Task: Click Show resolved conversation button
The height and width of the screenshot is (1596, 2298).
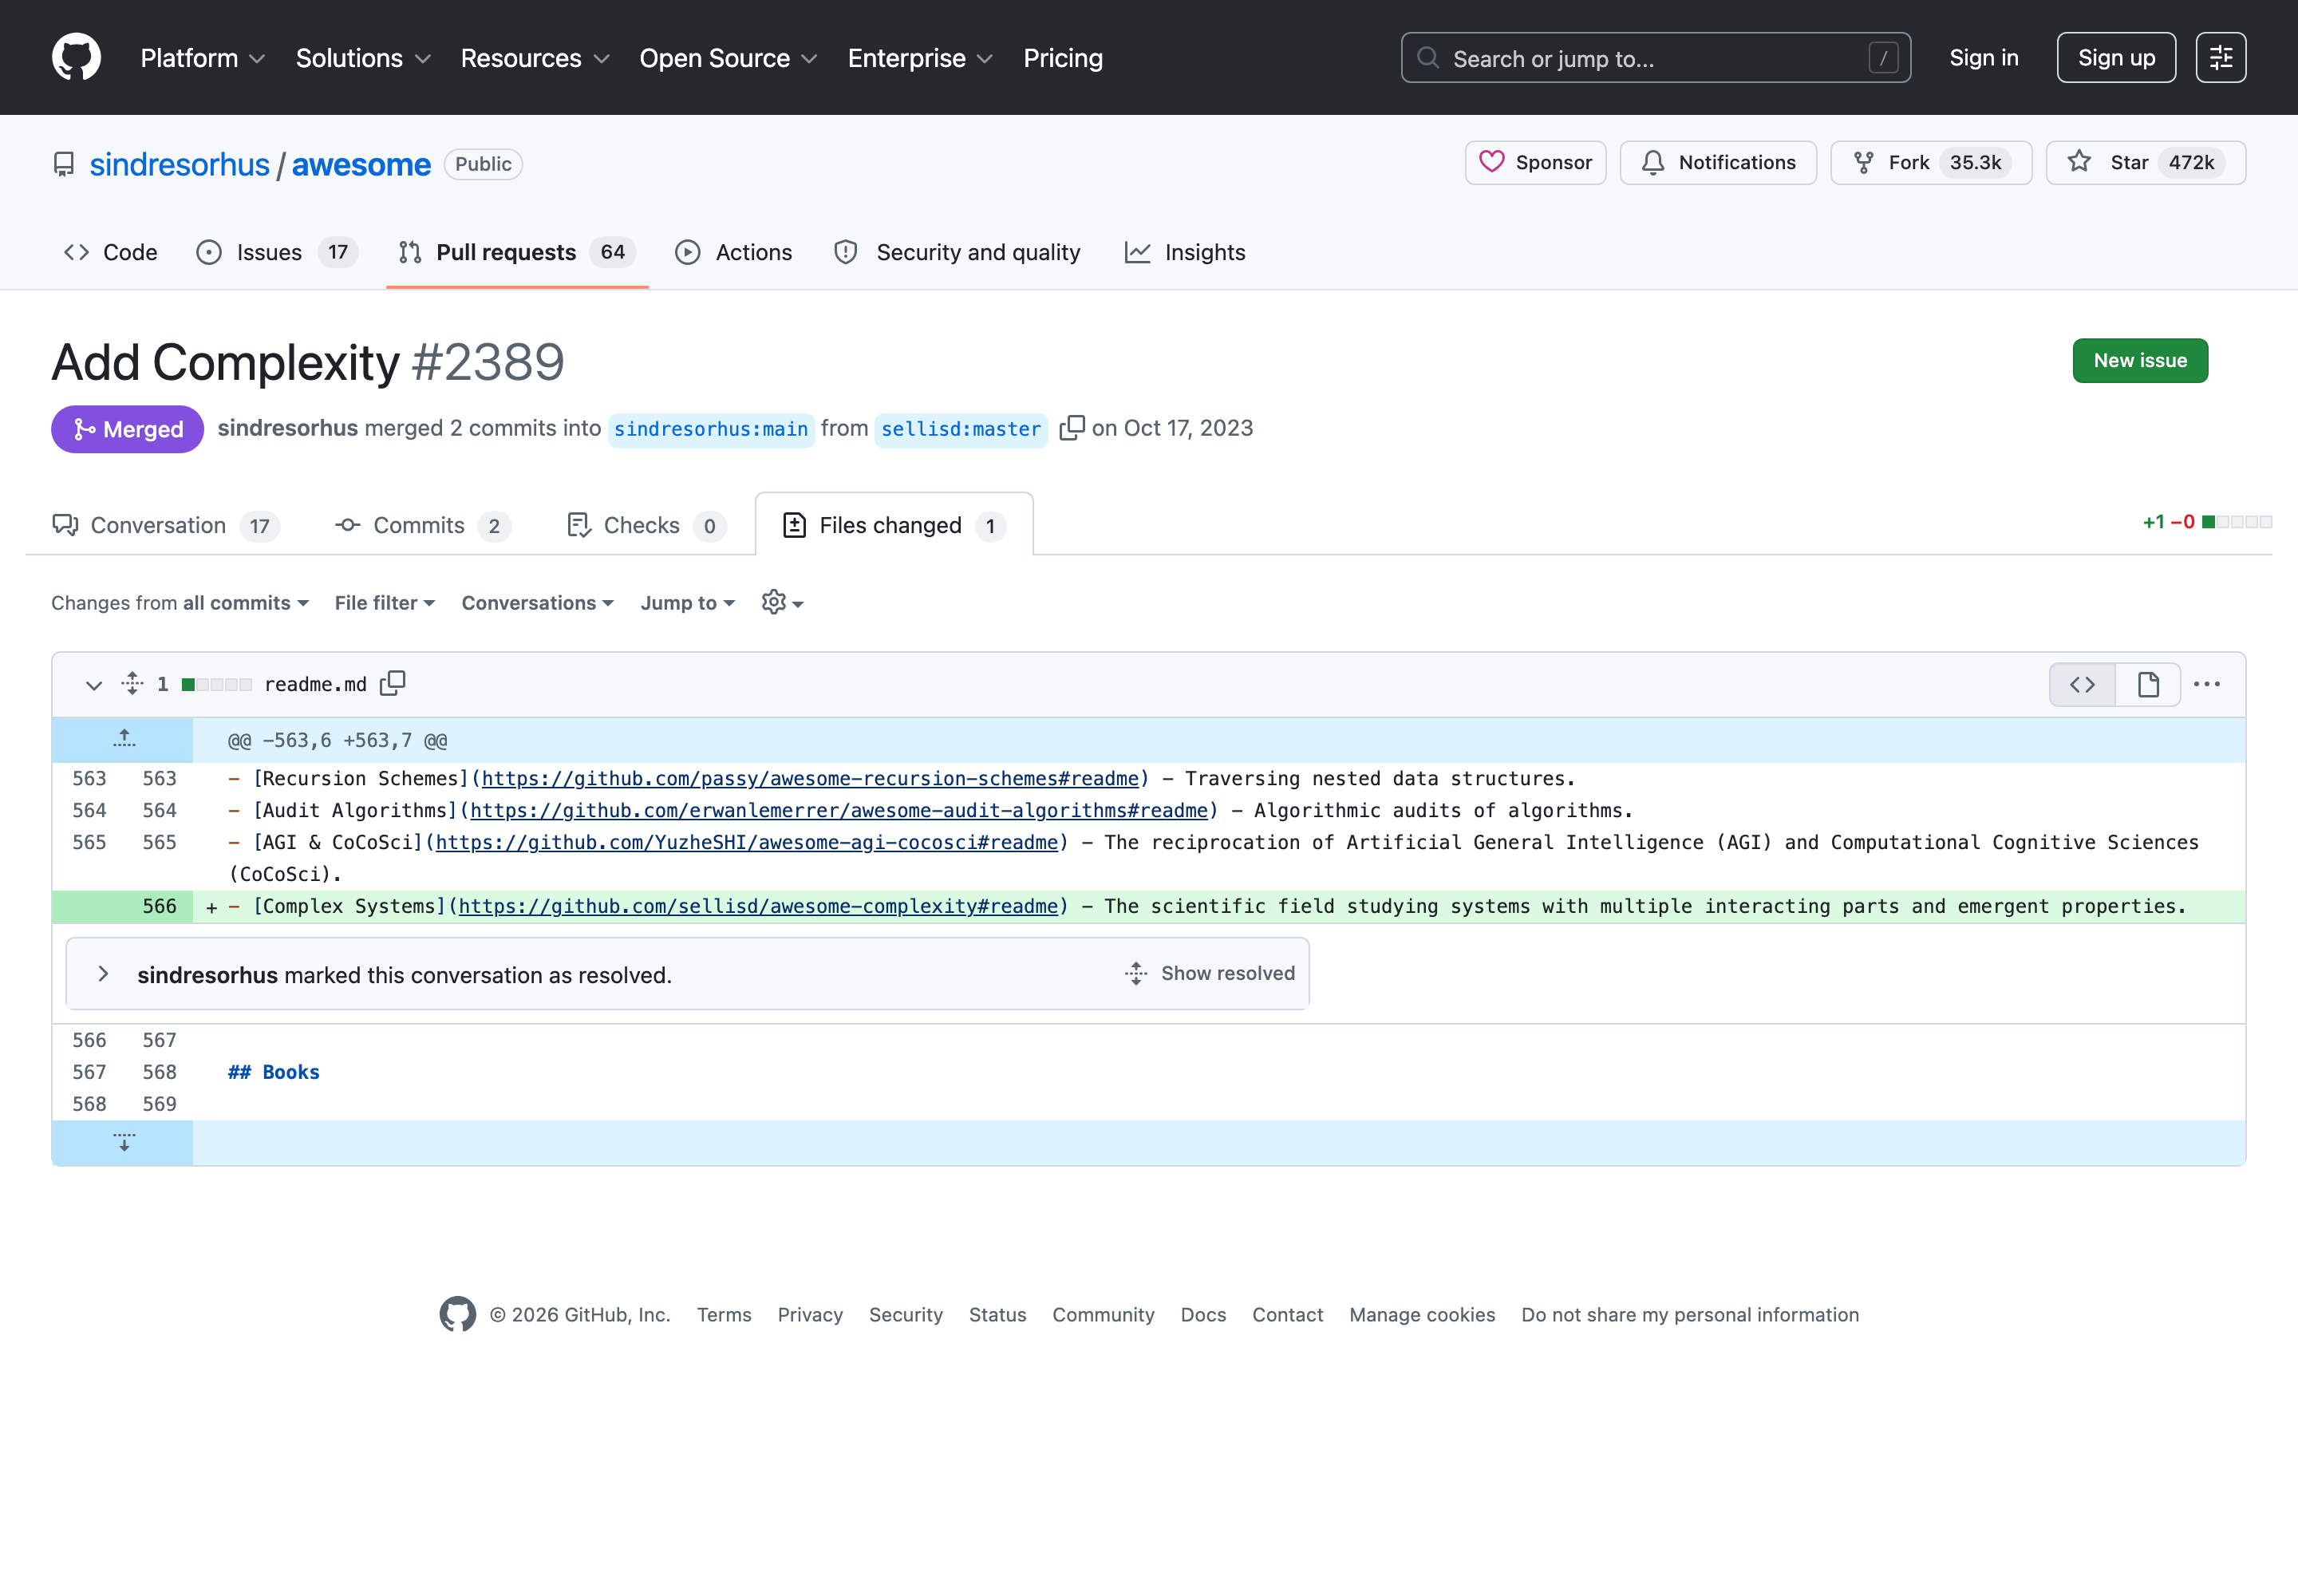Action: tap(1209, 974)
